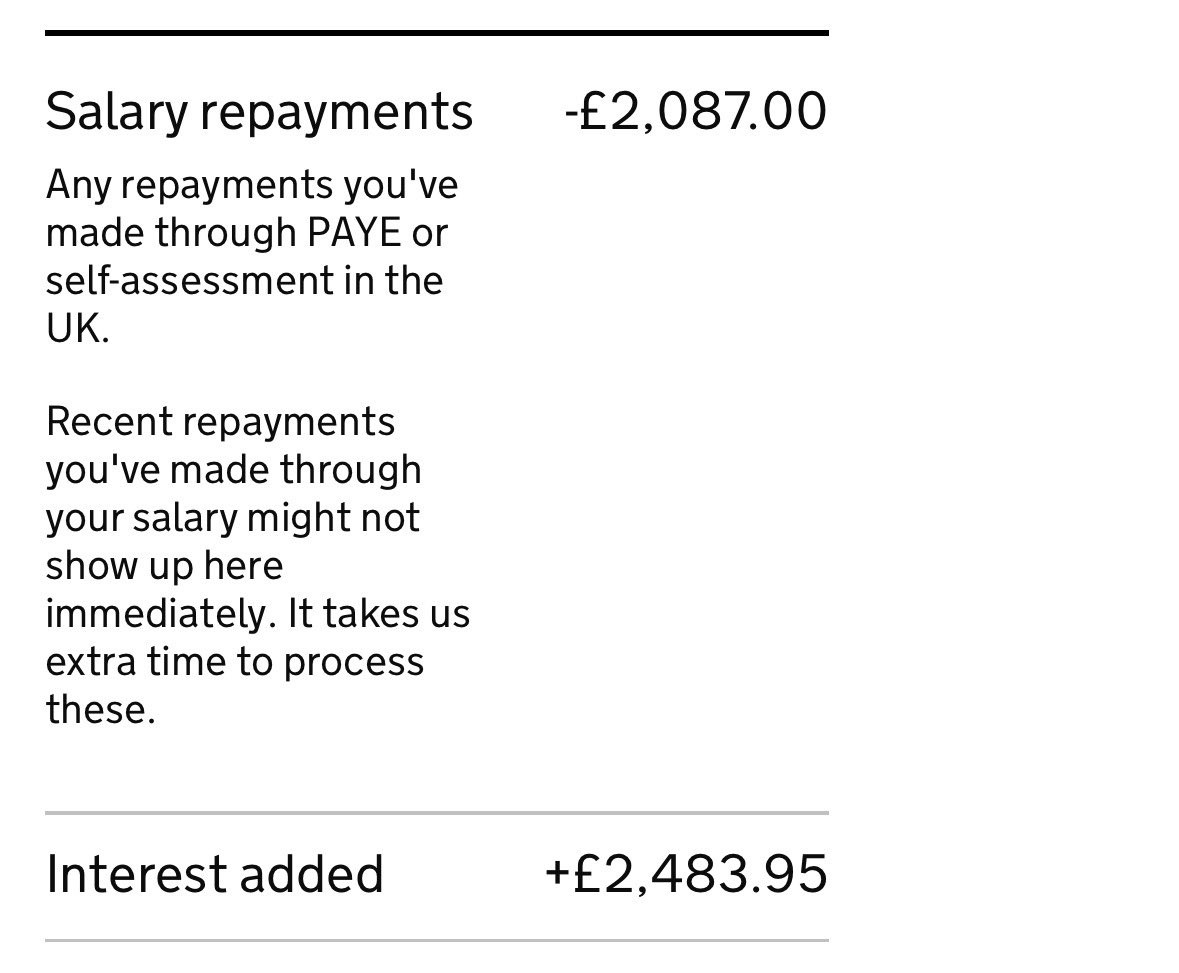This screenshot has height=973, width=1179.
Task: Click the line made through PAYE or
Action: click(x=247, y=232)
